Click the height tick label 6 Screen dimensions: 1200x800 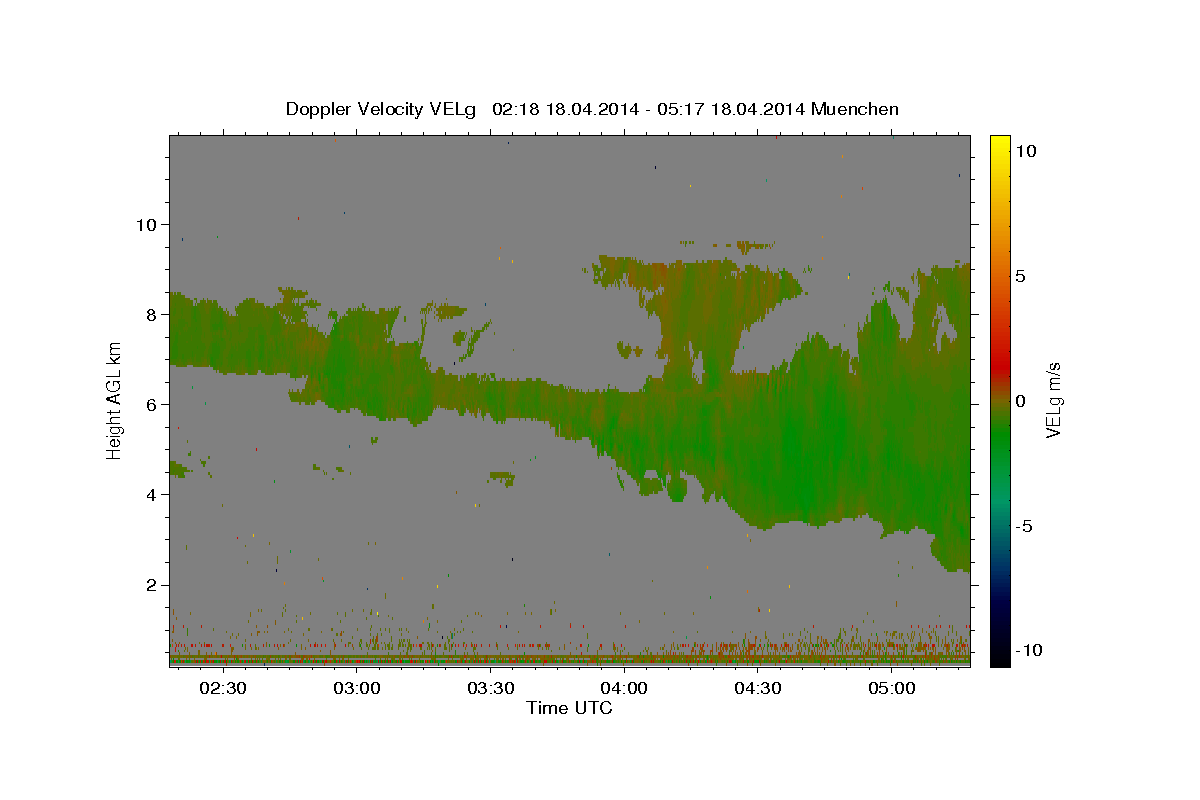[x=152, y=404]
